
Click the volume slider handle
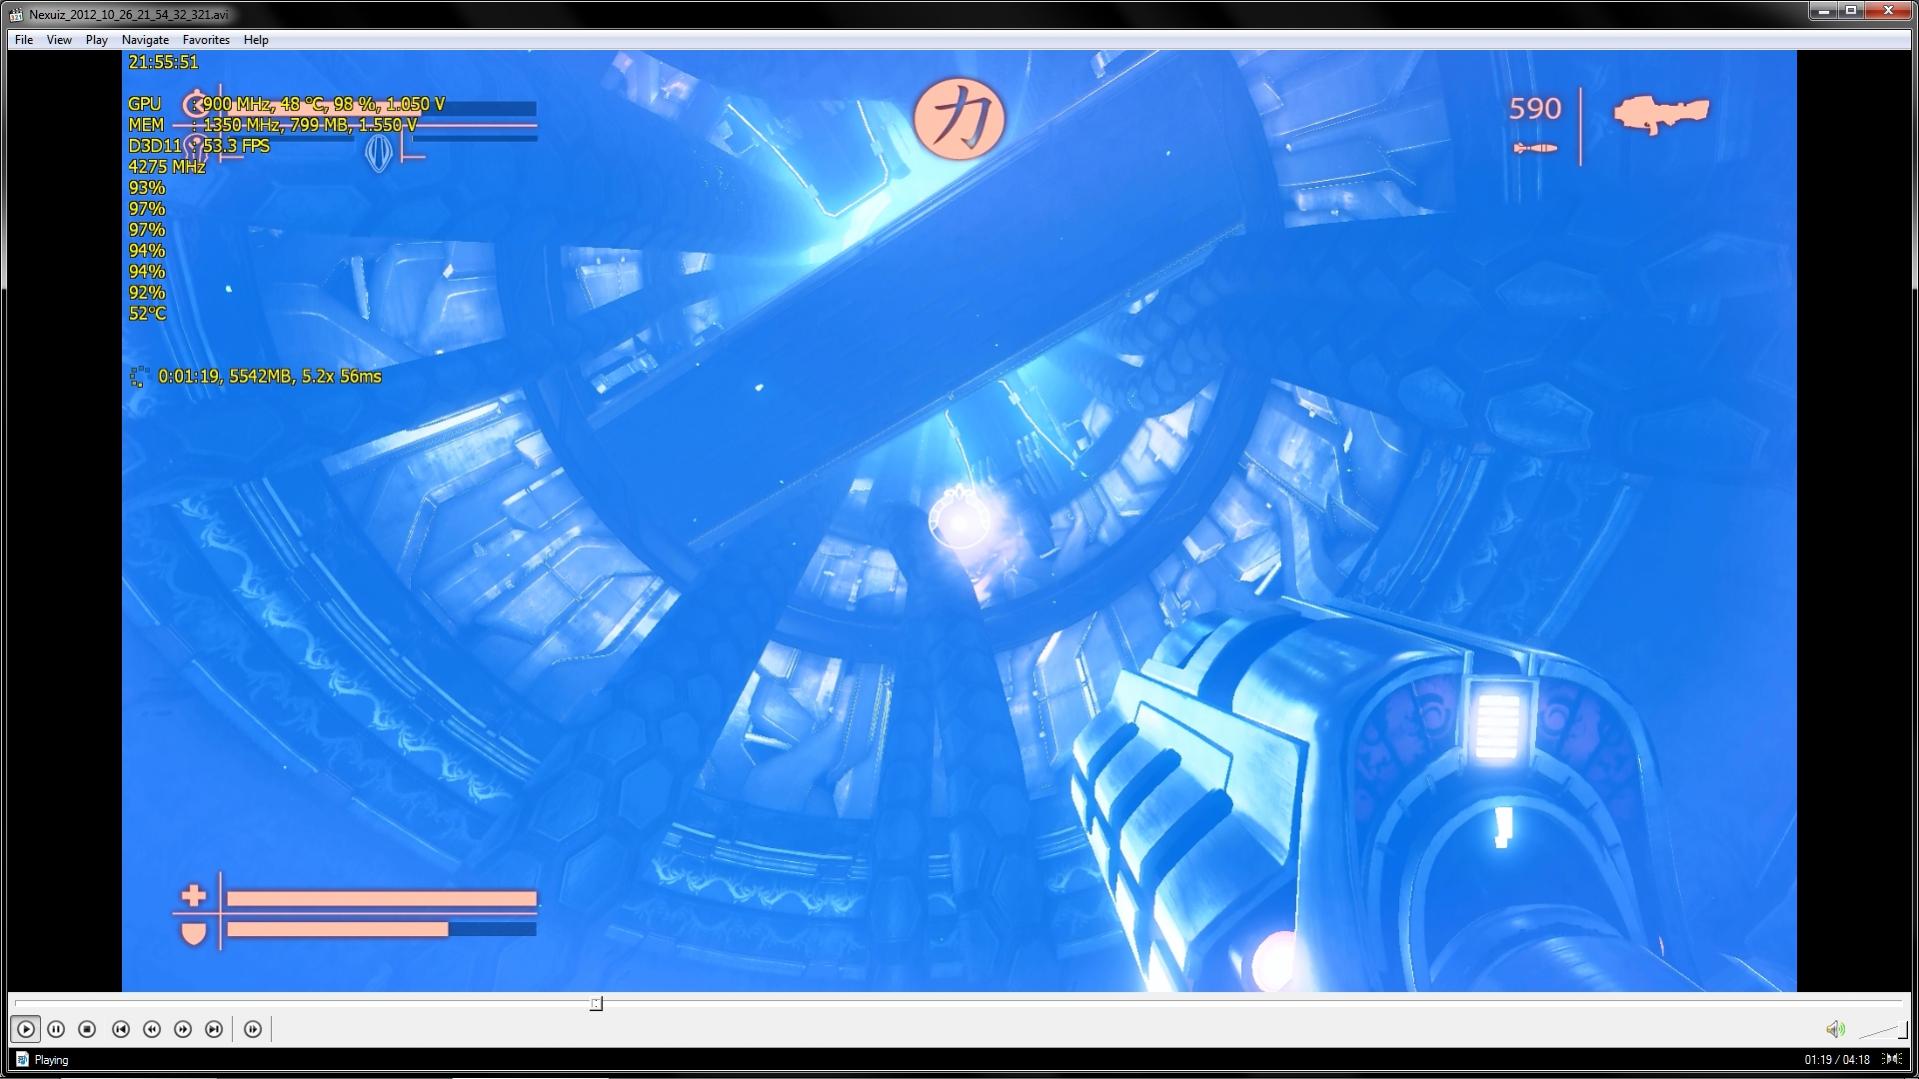(x=1902, y=1029)
